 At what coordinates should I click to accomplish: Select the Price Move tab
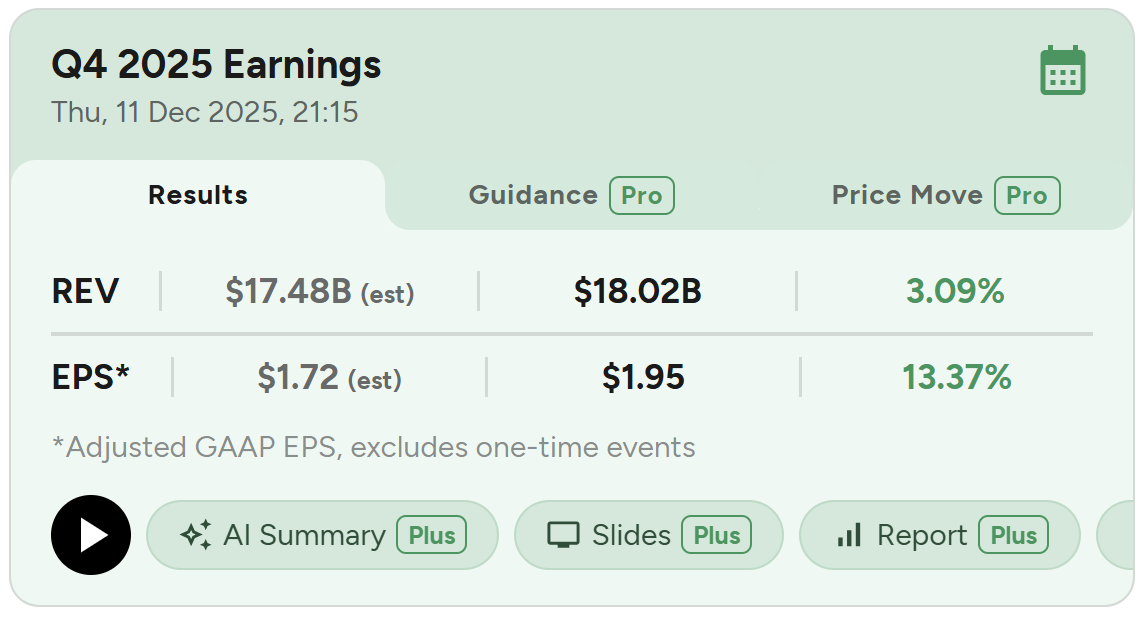point(907,195)
